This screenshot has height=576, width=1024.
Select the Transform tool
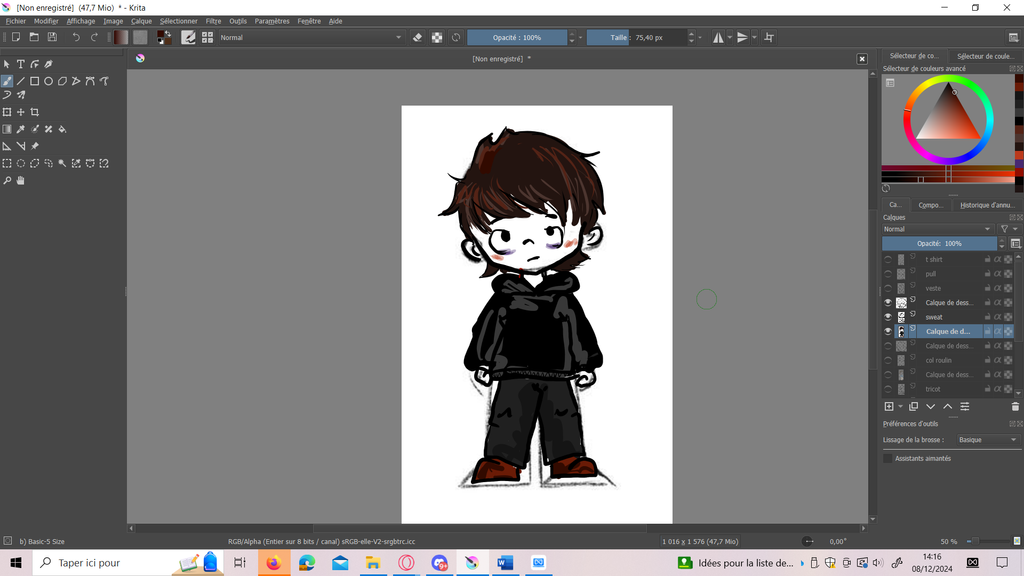[x=7, y=112]
